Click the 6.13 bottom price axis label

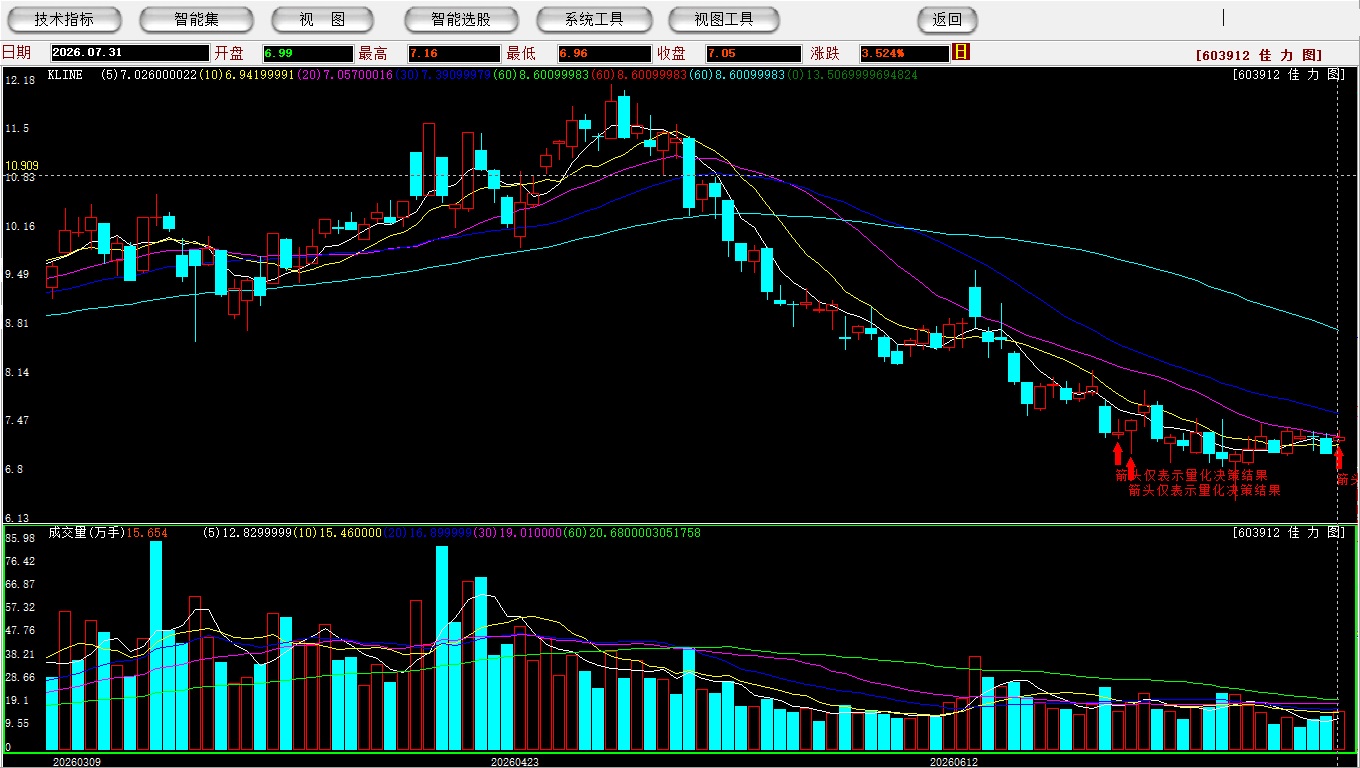(18, 518)
